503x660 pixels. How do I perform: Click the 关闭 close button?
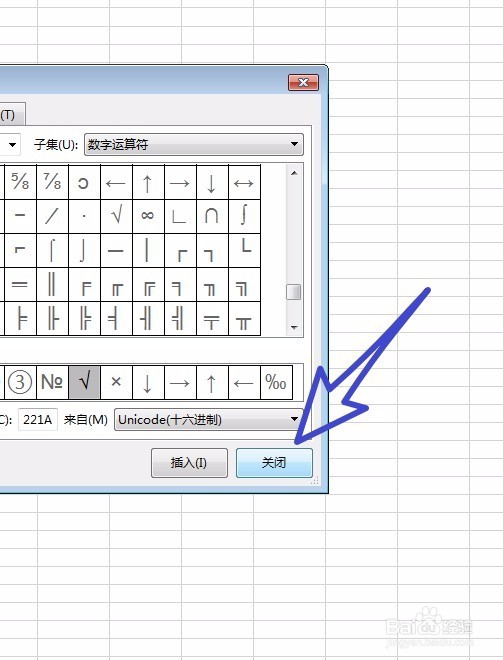click(x=274, y=463)
